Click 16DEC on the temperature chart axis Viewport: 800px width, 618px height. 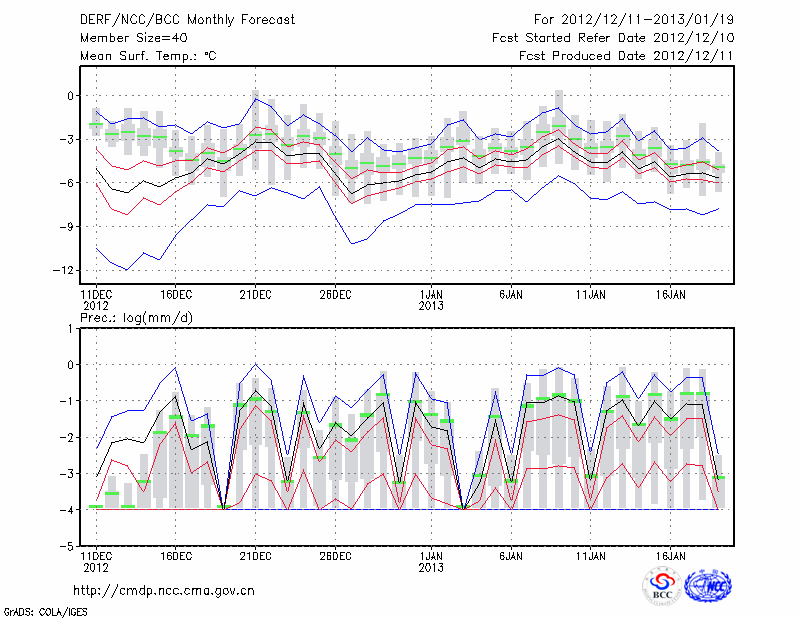[175, 294]
